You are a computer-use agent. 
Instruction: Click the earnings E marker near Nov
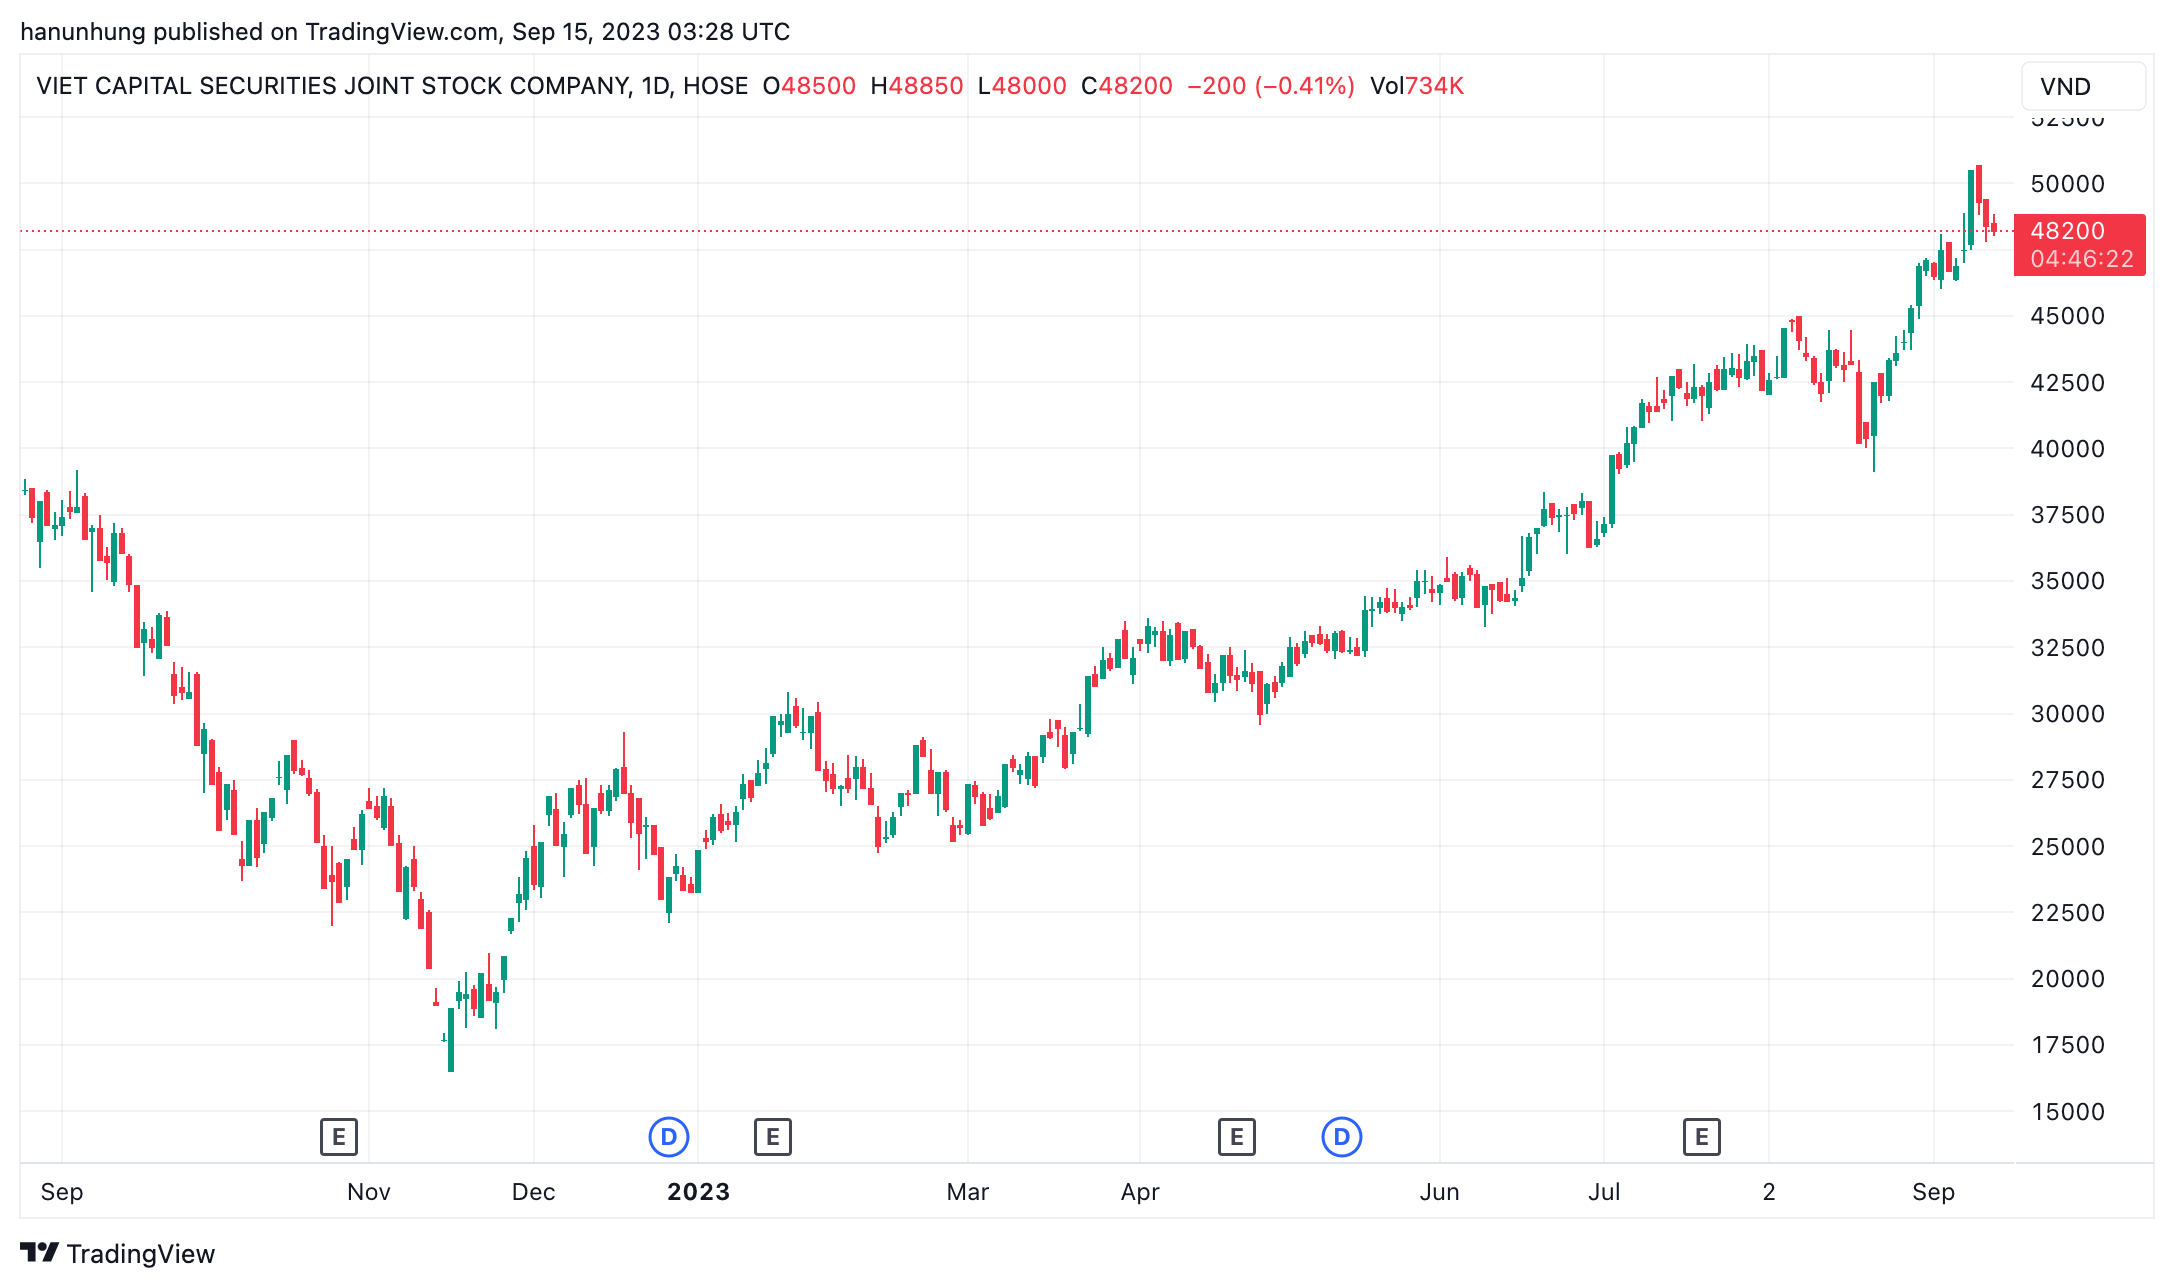coord(339,1137)
